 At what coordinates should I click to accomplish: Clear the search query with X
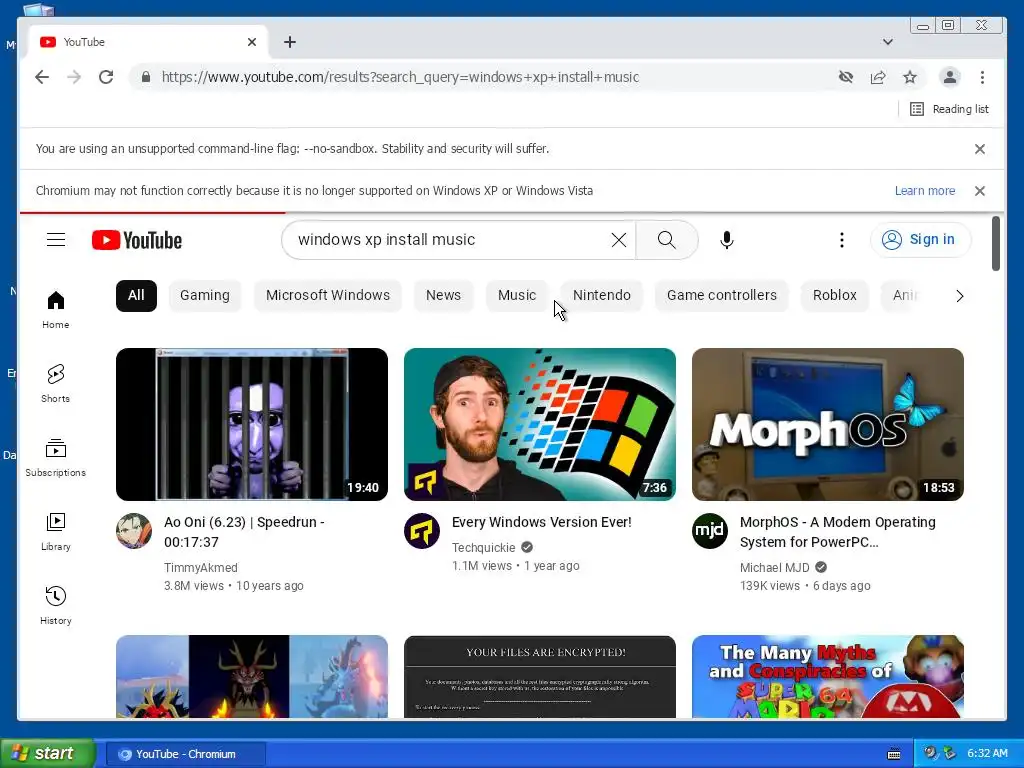618,240
